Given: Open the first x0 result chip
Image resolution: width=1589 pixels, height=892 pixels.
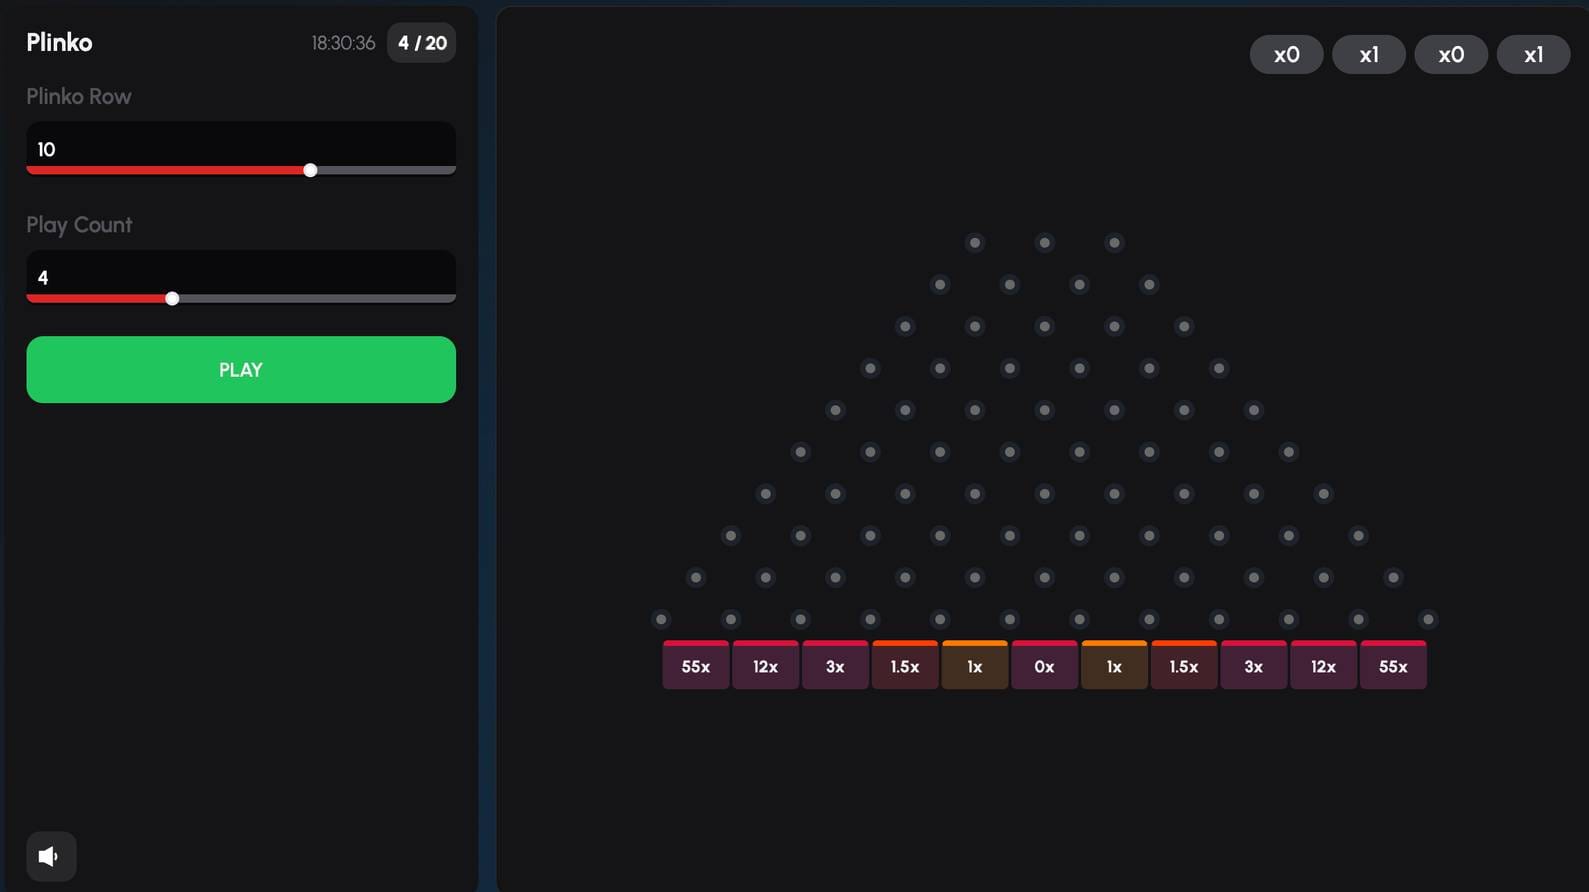Looking at the screenshot, I should tap(1286, 55).
